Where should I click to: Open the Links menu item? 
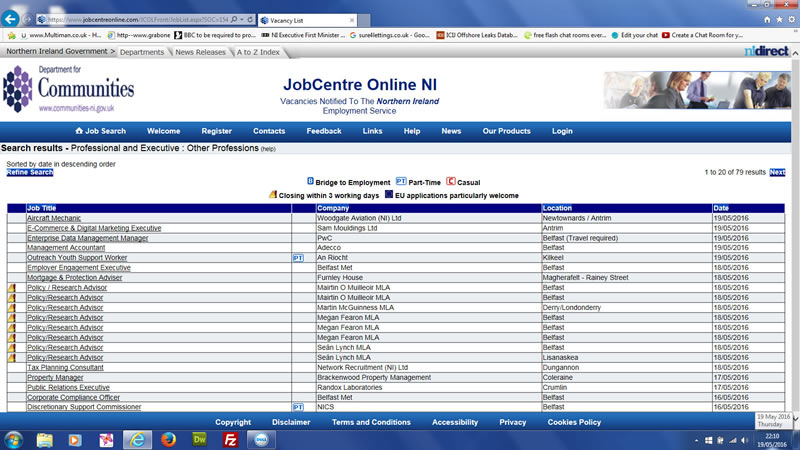372,131
